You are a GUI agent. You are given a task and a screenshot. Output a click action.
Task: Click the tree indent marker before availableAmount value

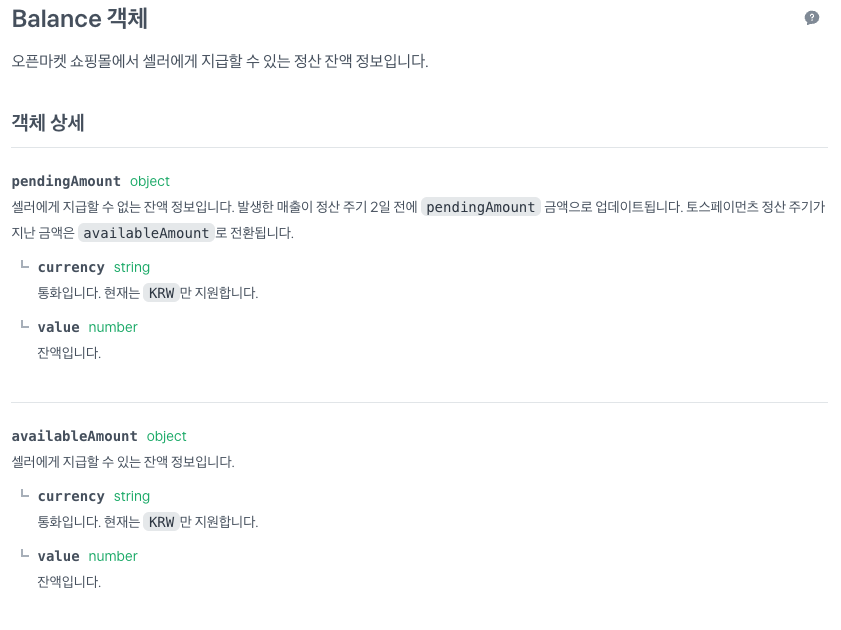click(25, 554)
